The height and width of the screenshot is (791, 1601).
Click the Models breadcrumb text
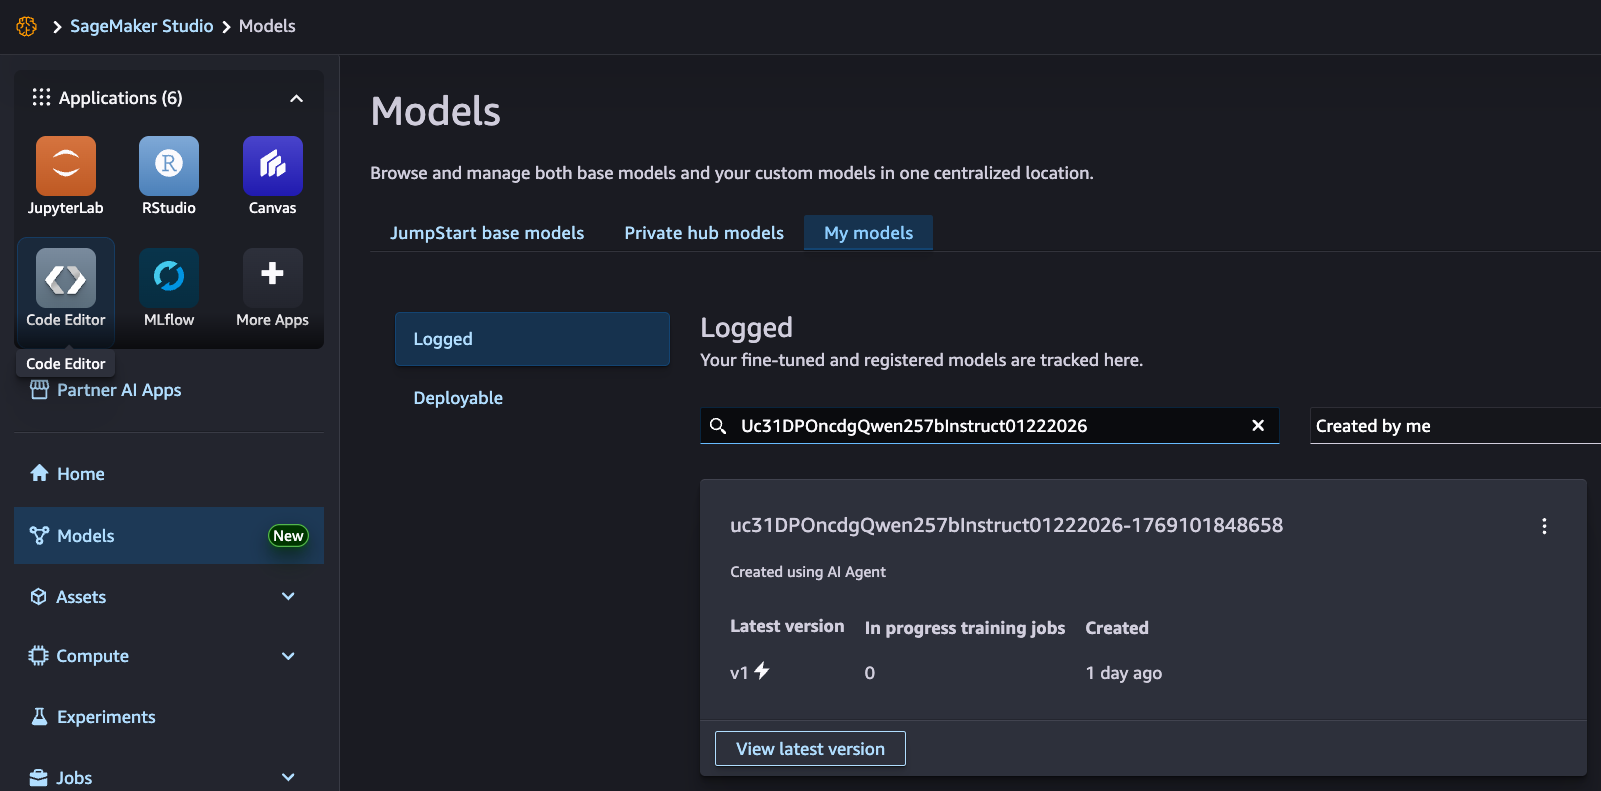coord(267,26)
